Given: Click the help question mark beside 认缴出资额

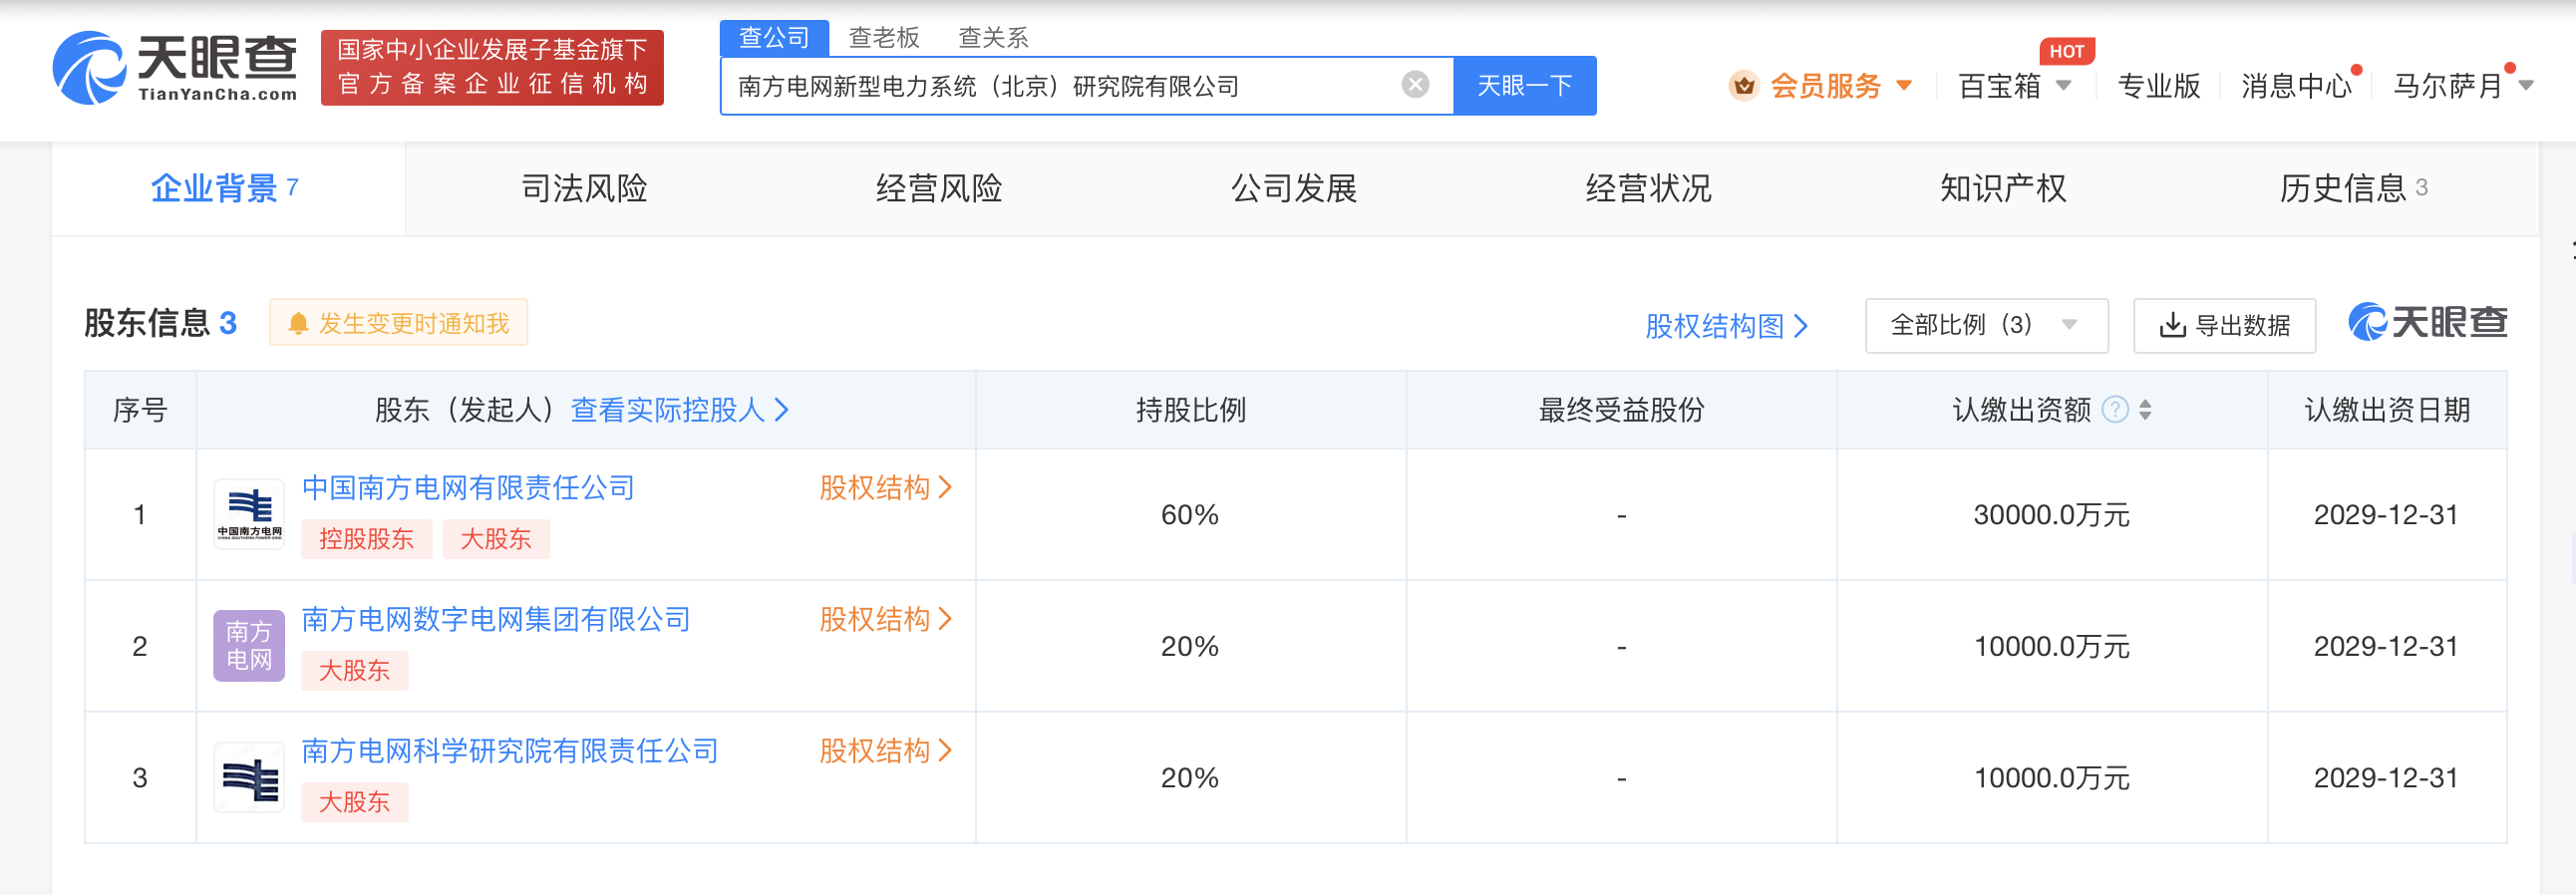Looking at the screenshot, I should (x=2115, y=410).
